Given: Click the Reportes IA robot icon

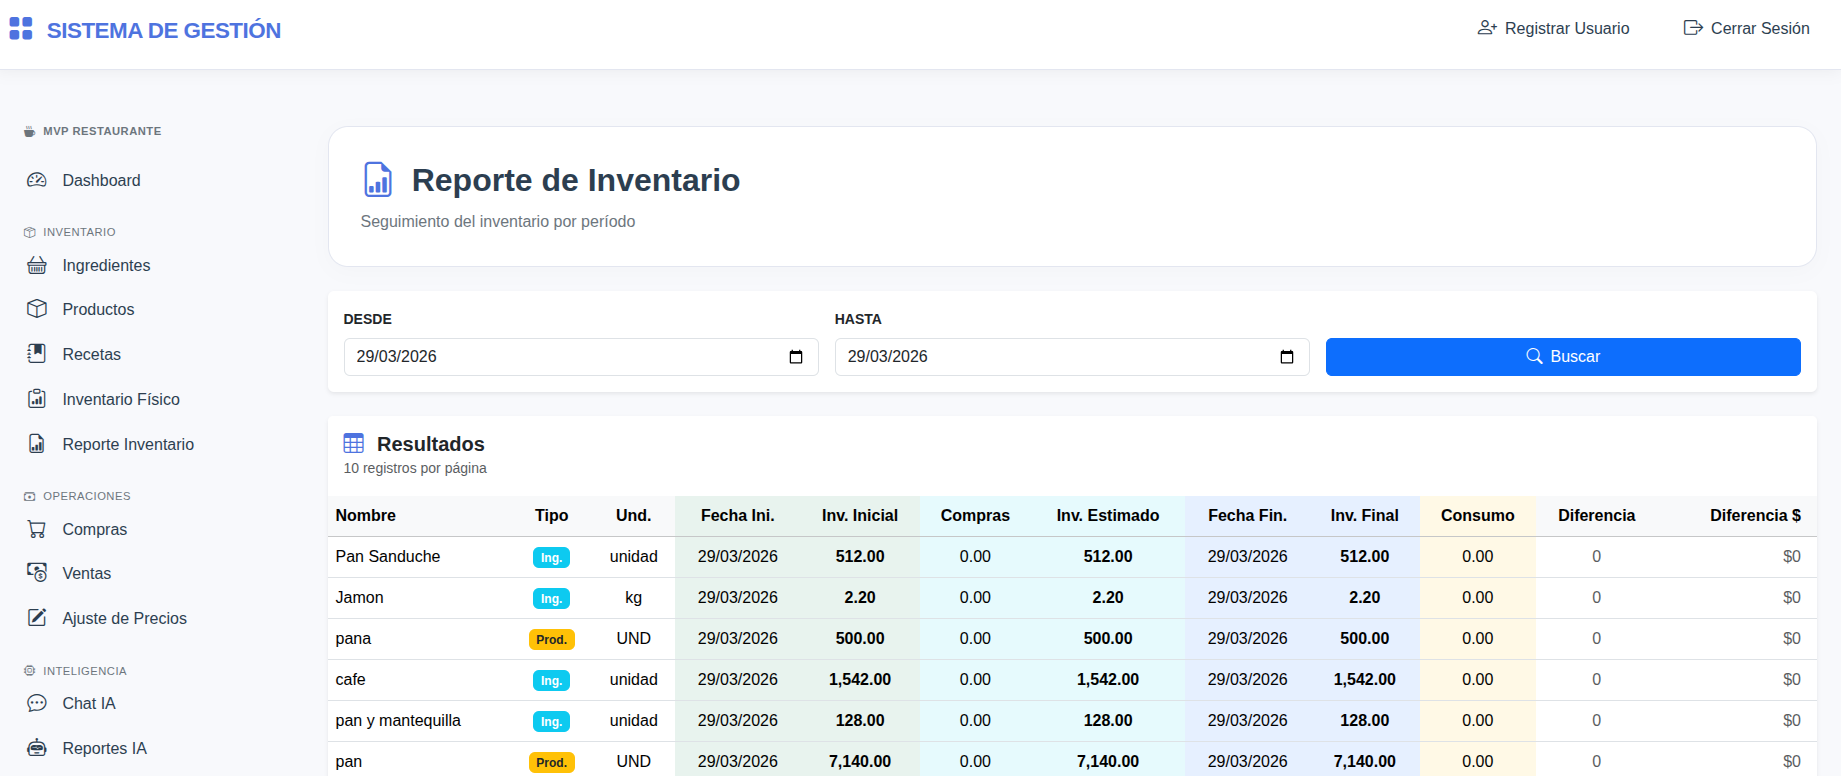Looking at the screenshot, I should point(37,748).
